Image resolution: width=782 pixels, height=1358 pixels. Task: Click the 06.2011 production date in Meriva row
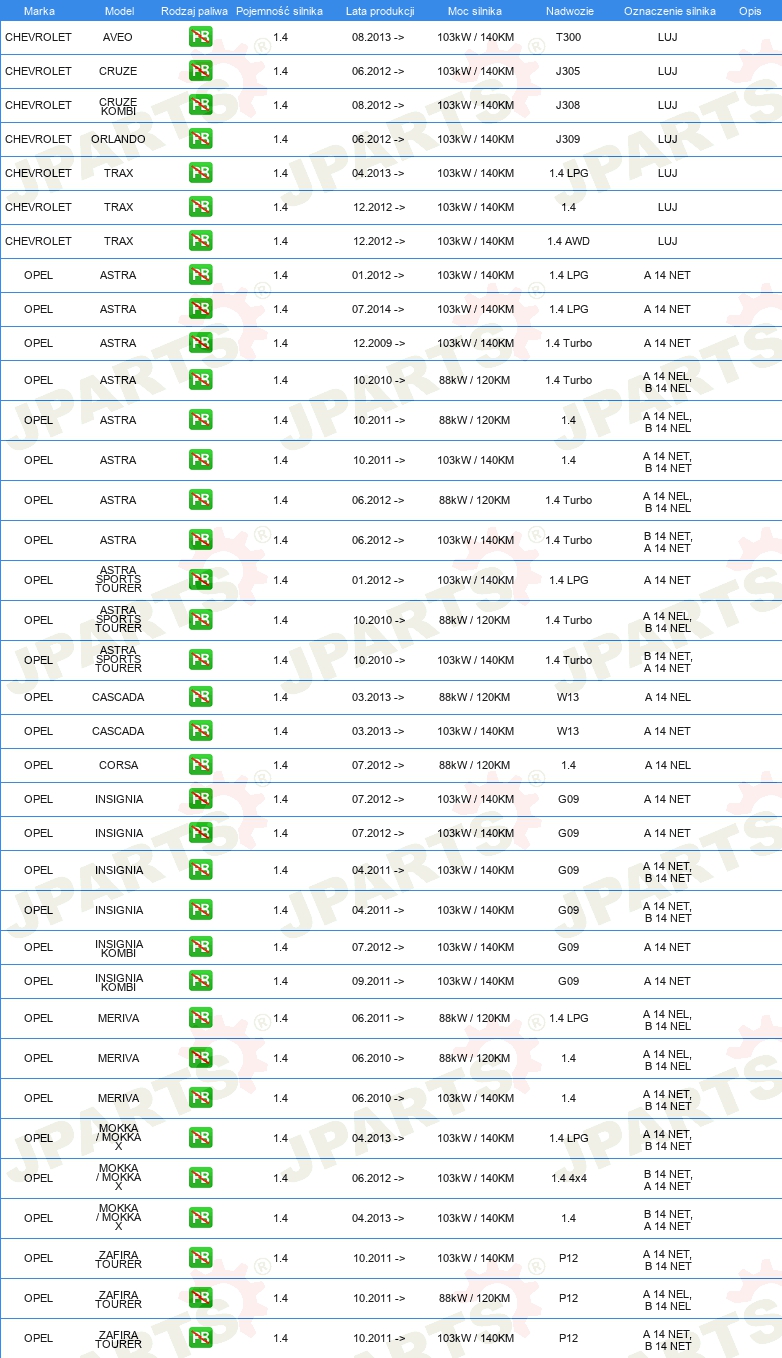tap(378, 1018)
